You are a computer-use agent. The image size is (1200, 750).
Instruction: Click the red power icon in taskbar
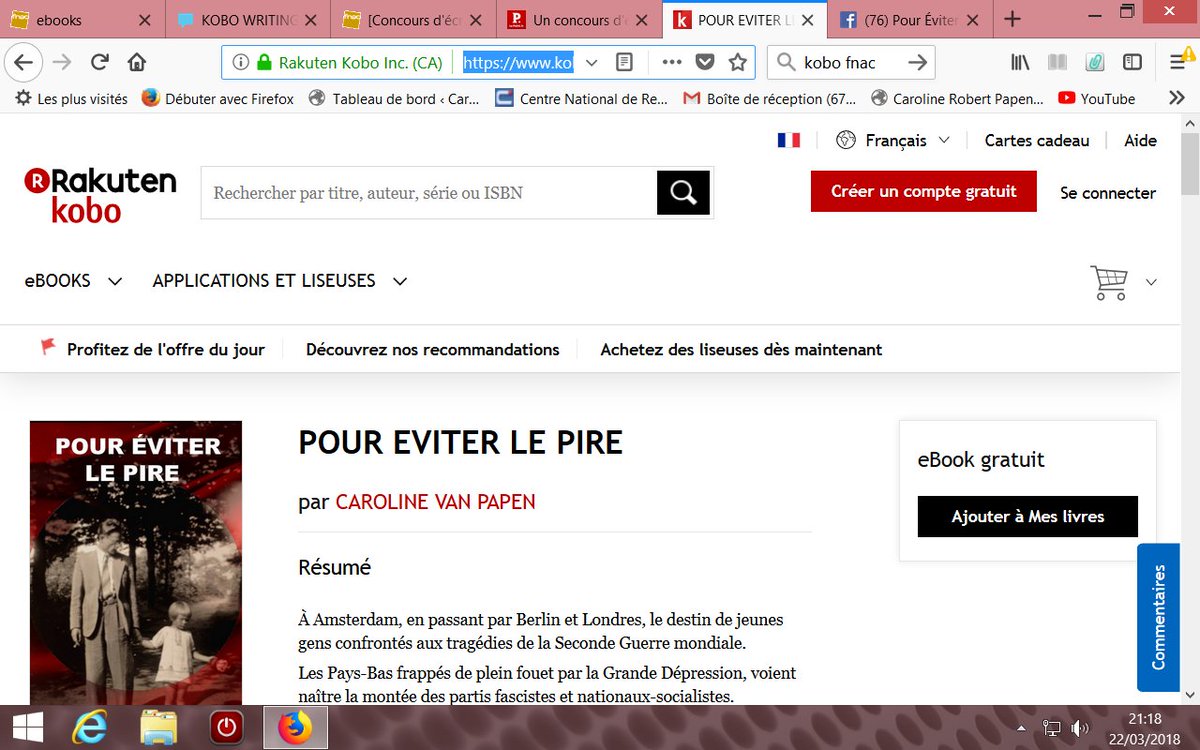pos(226,728)
